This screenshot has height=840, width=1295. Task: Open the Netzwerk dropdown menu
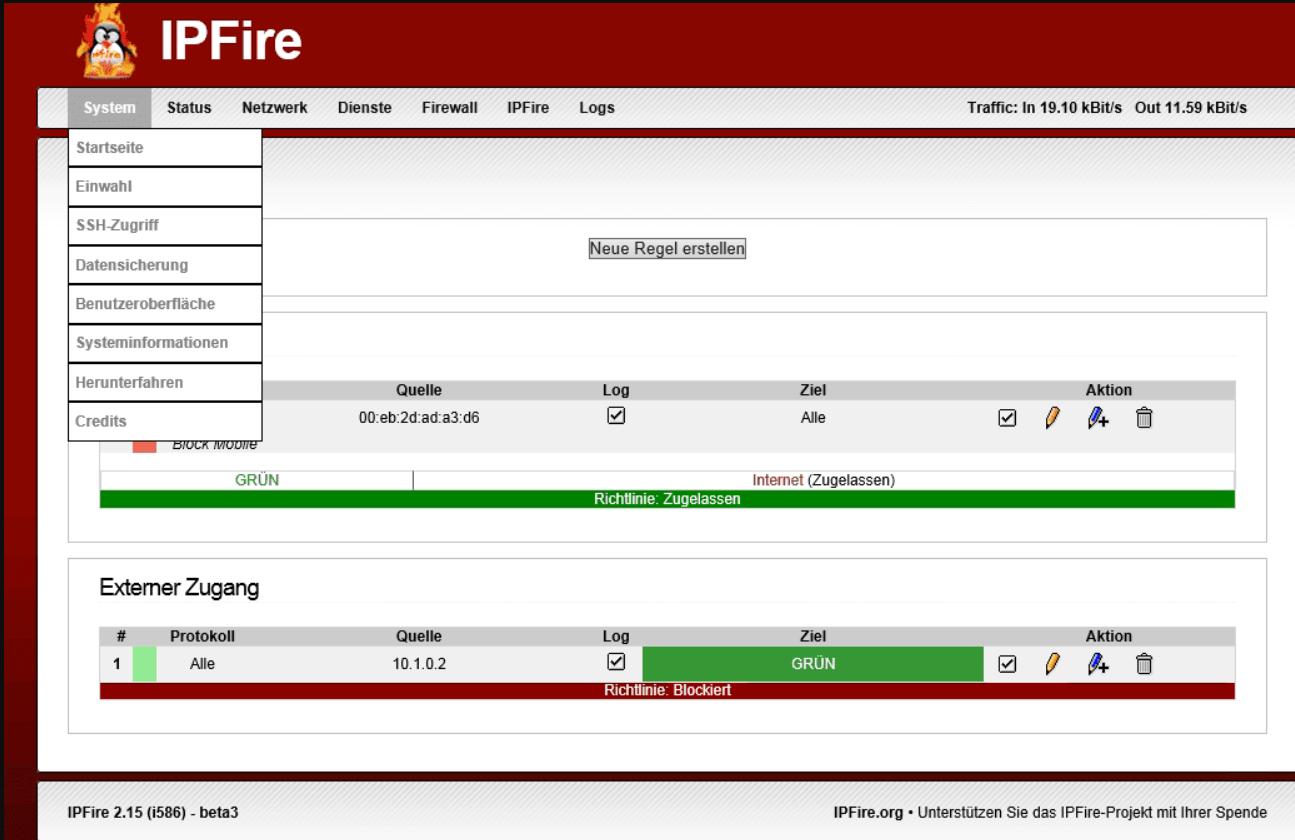coord(274,108)
